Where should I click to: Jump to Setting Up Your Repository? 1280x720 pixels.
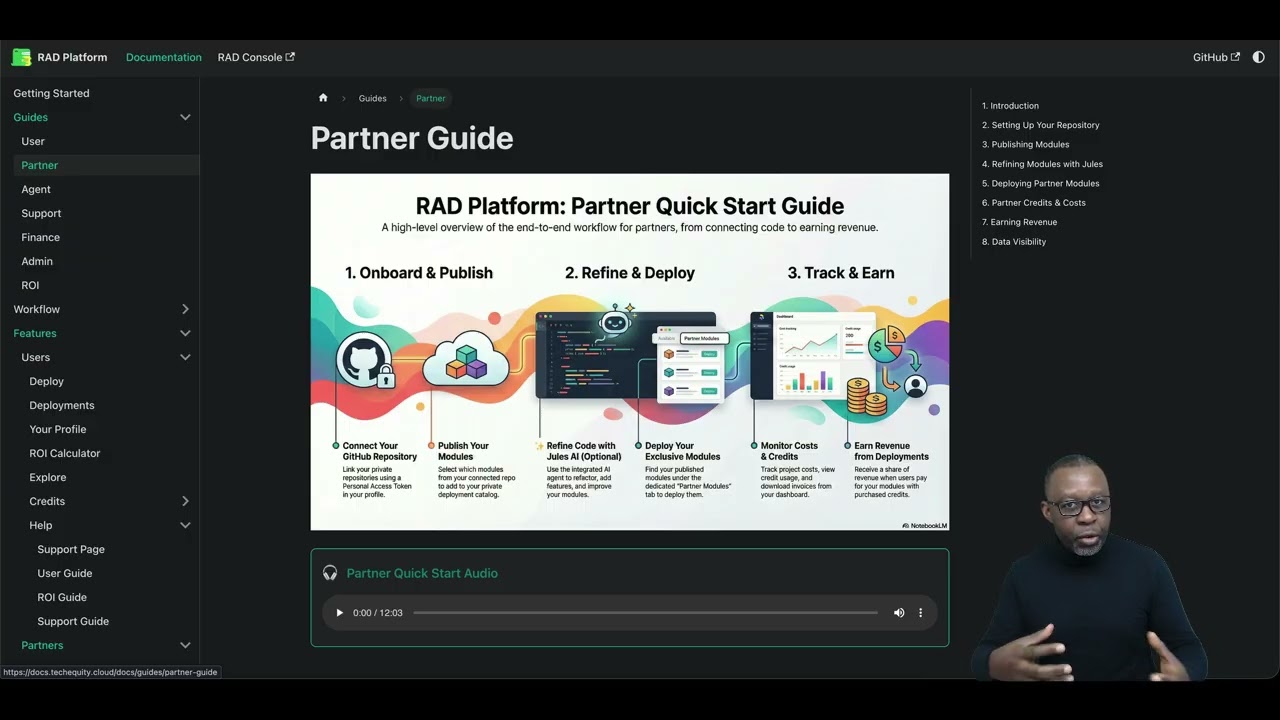click(1040, 125)
